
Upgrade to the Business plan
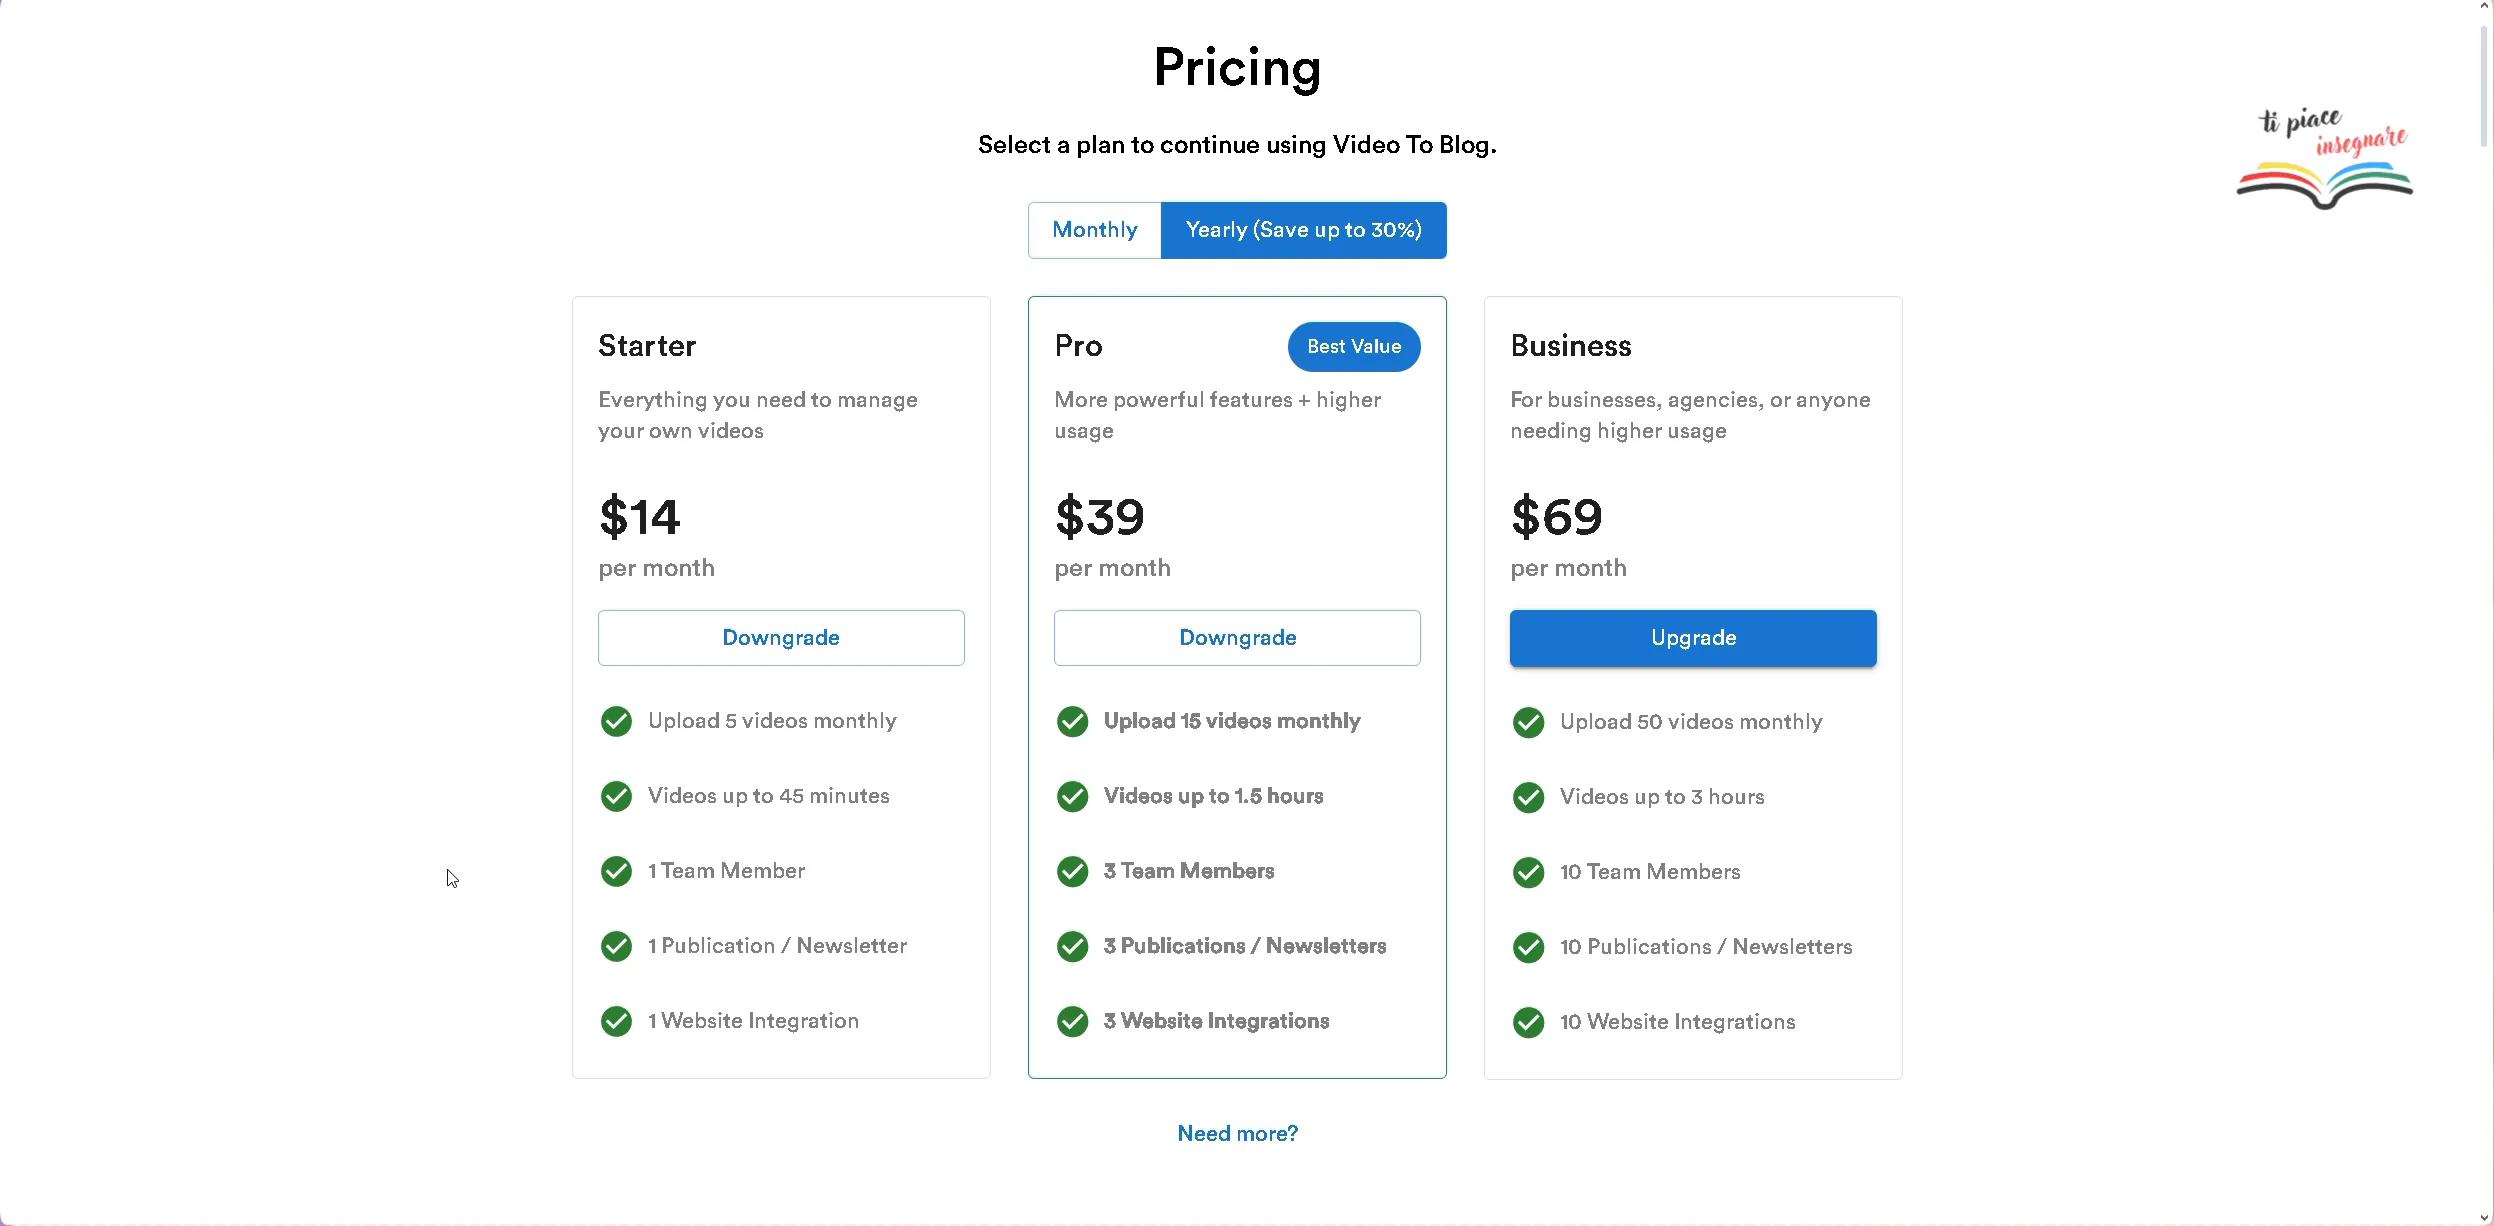pyautogui.click(x=1693, y=638)
